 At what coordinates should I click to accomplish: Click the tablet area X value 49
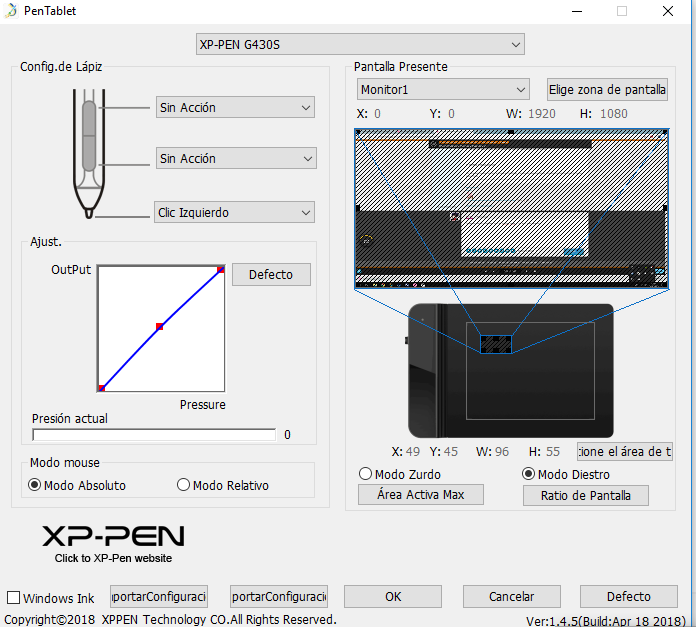coord(412,452)
